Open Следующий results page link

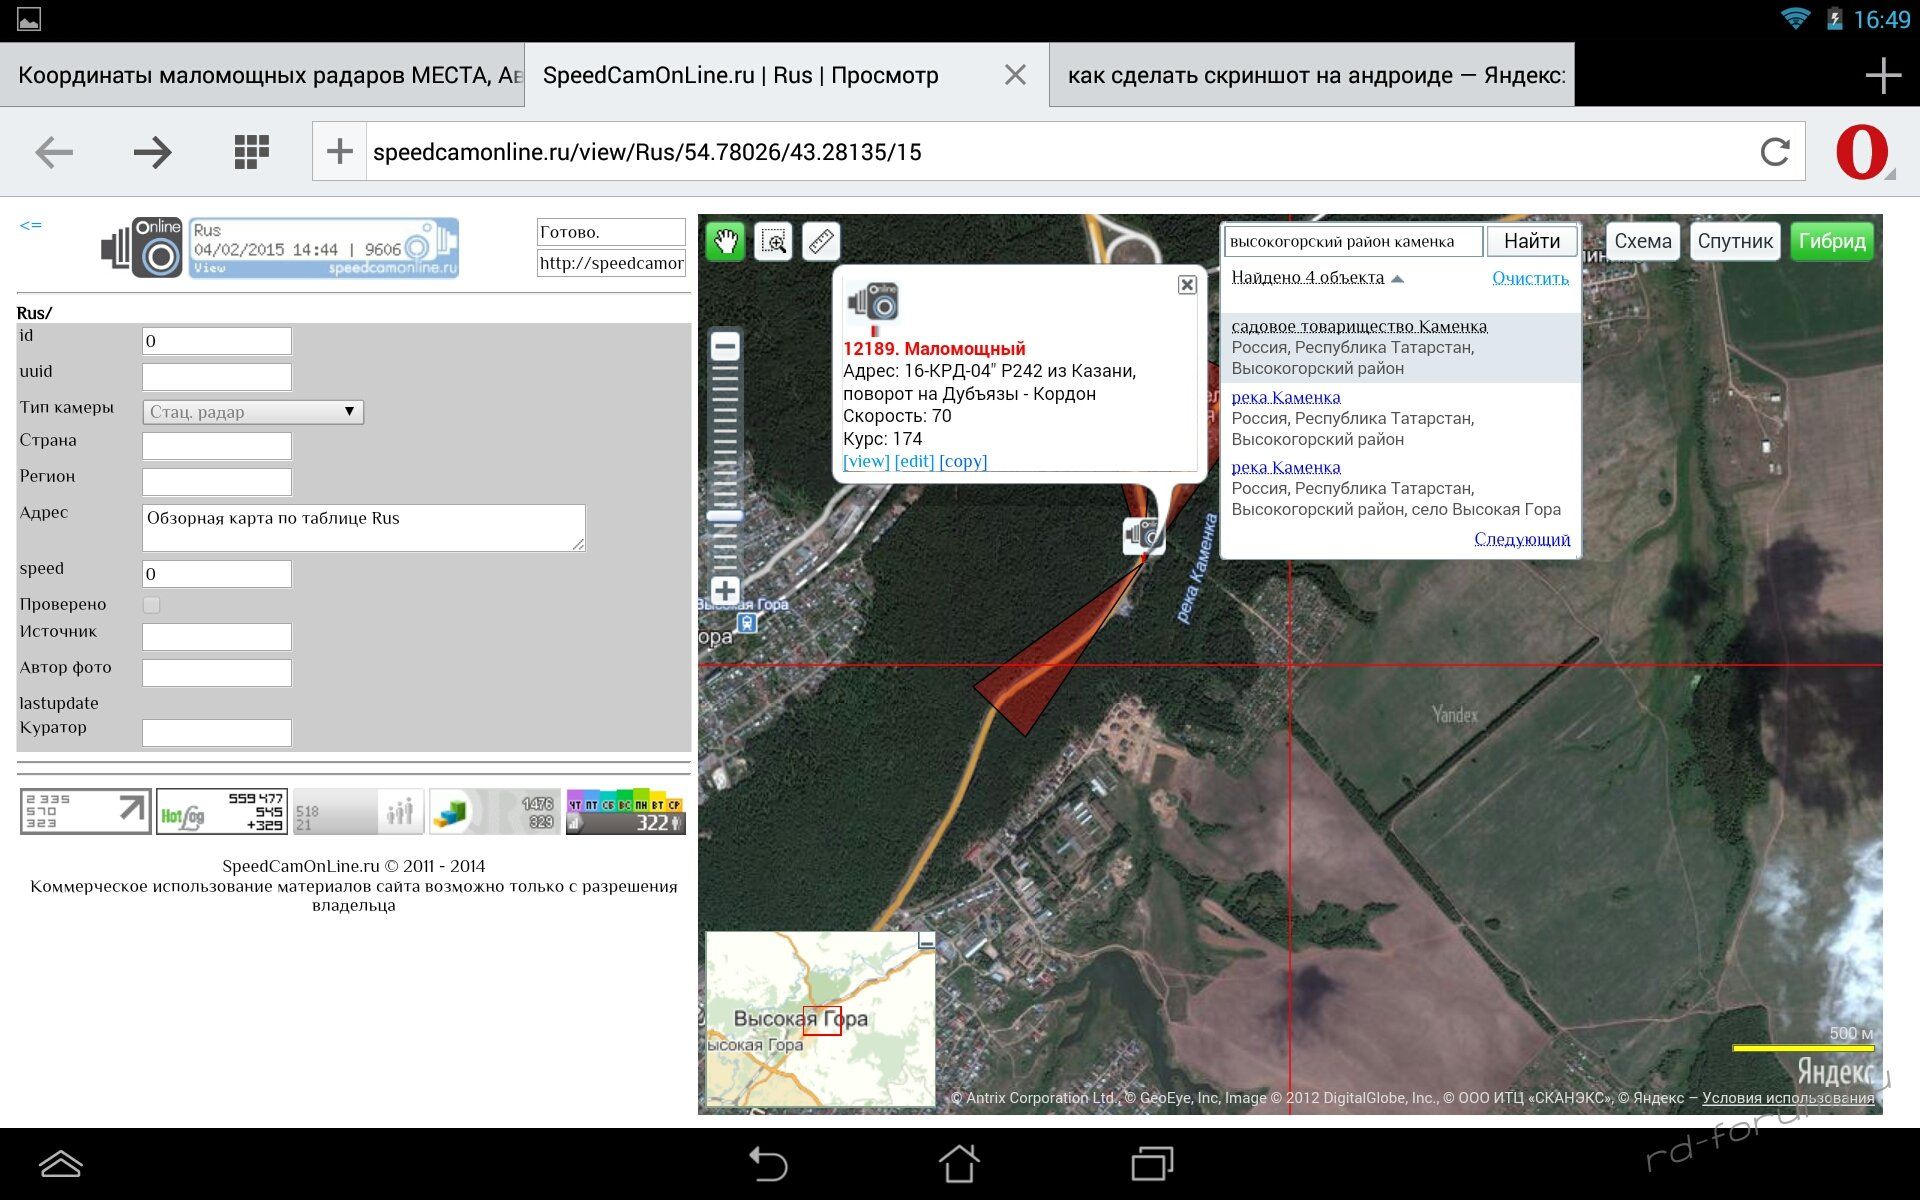click(1522, 539)
